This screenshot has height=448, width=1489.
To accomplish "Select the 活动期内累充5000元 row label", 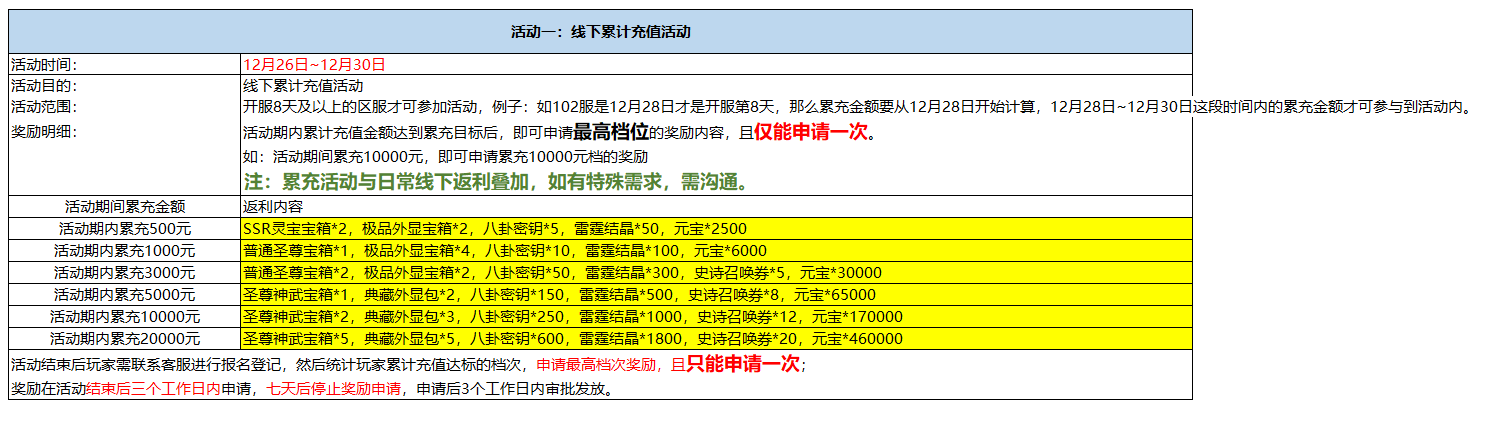I will pos(125,294).
